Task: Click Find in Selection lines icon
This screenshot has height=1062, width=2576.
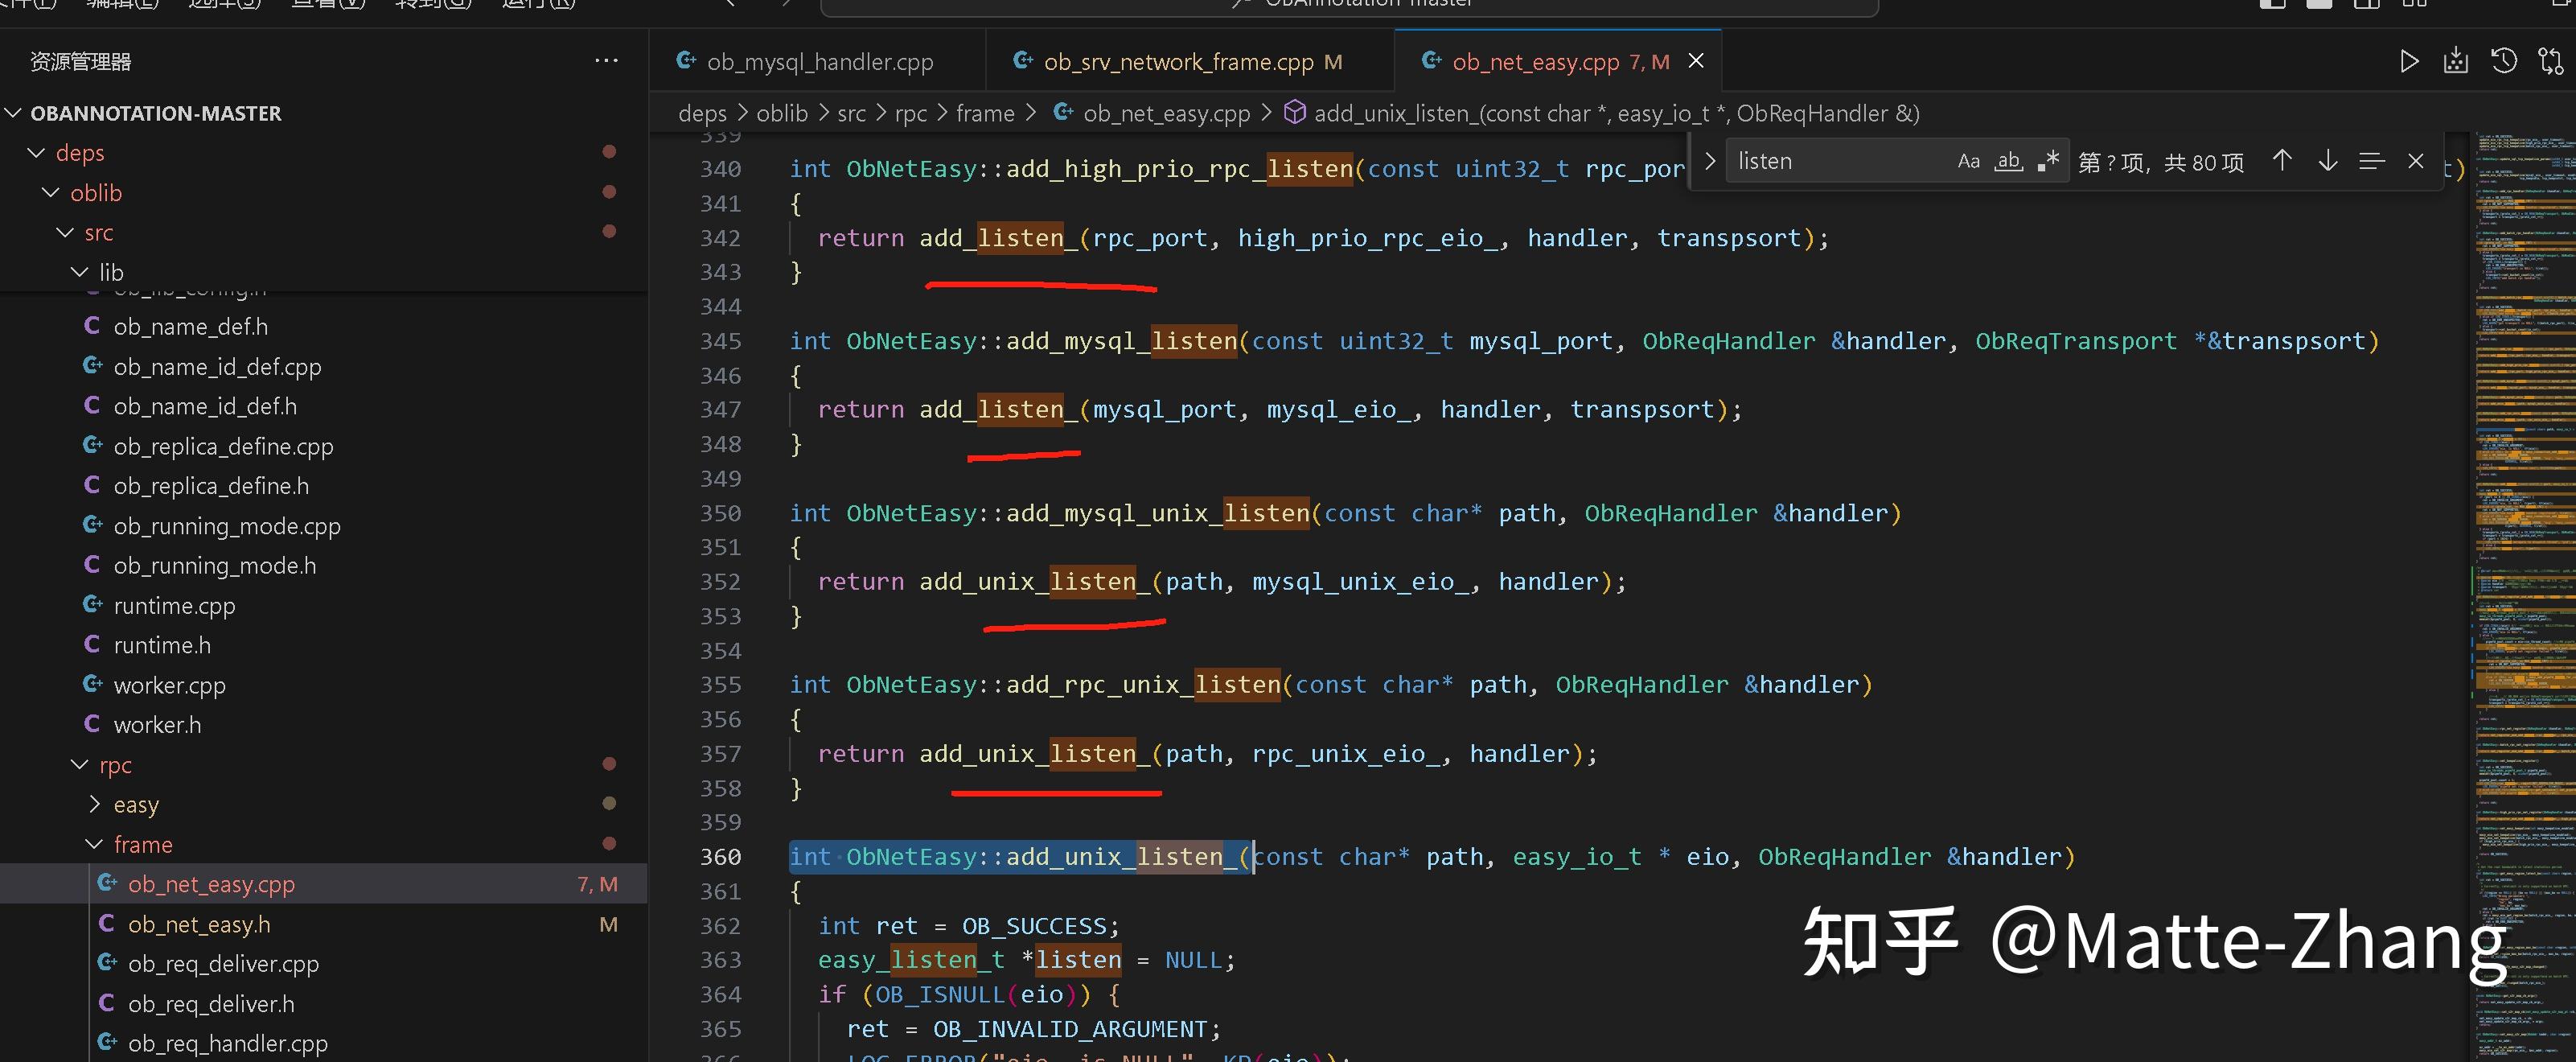Action: tap(2371, 161)
